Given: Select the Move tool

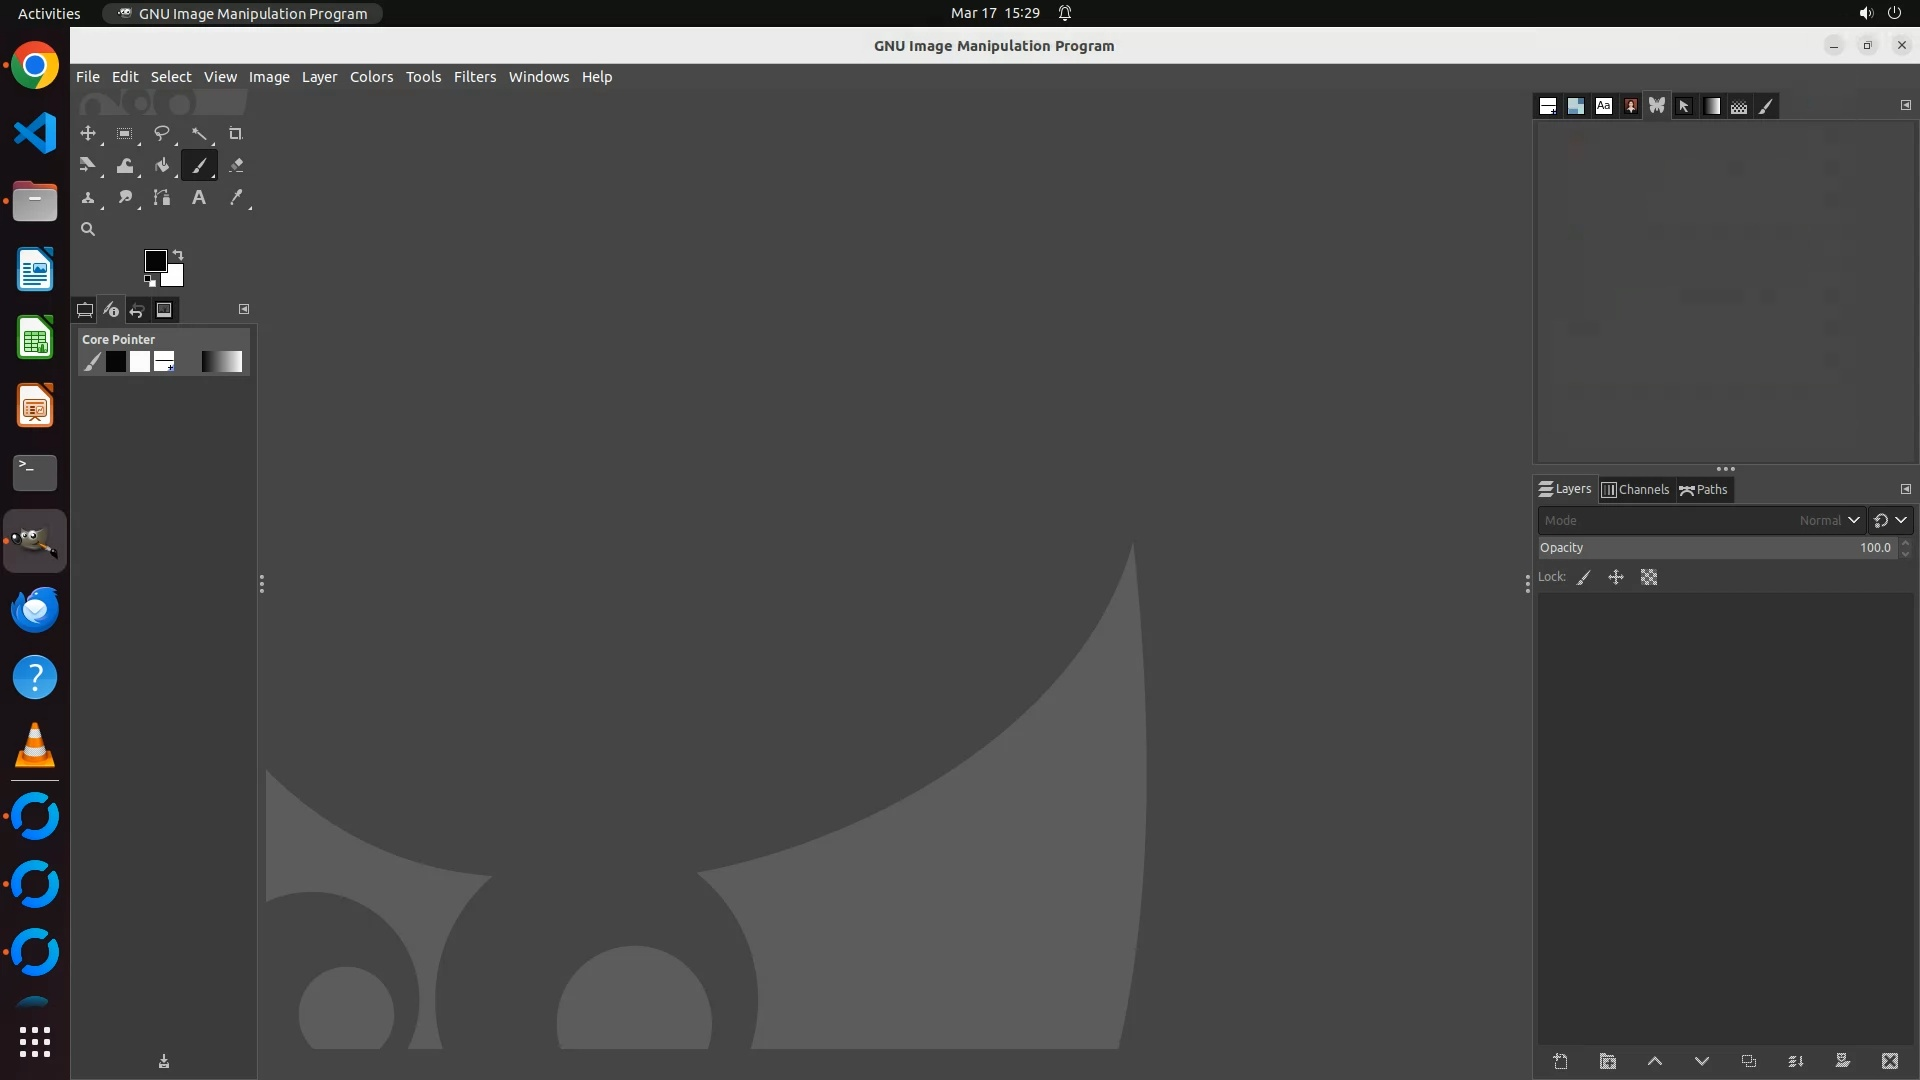Looking at the screenshot, I should pyautogui.click(x=88, y=133).
